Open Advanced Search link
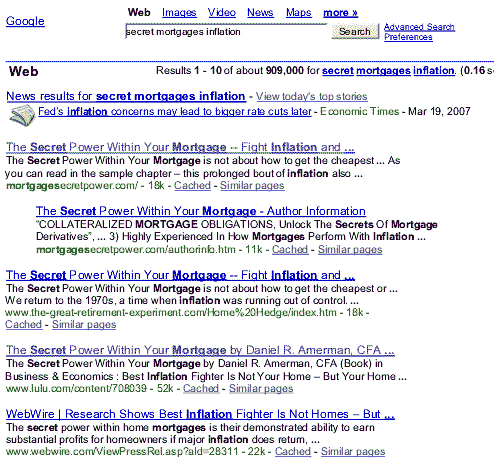This screenshot has width=494, height=467. tap(419, 27)
